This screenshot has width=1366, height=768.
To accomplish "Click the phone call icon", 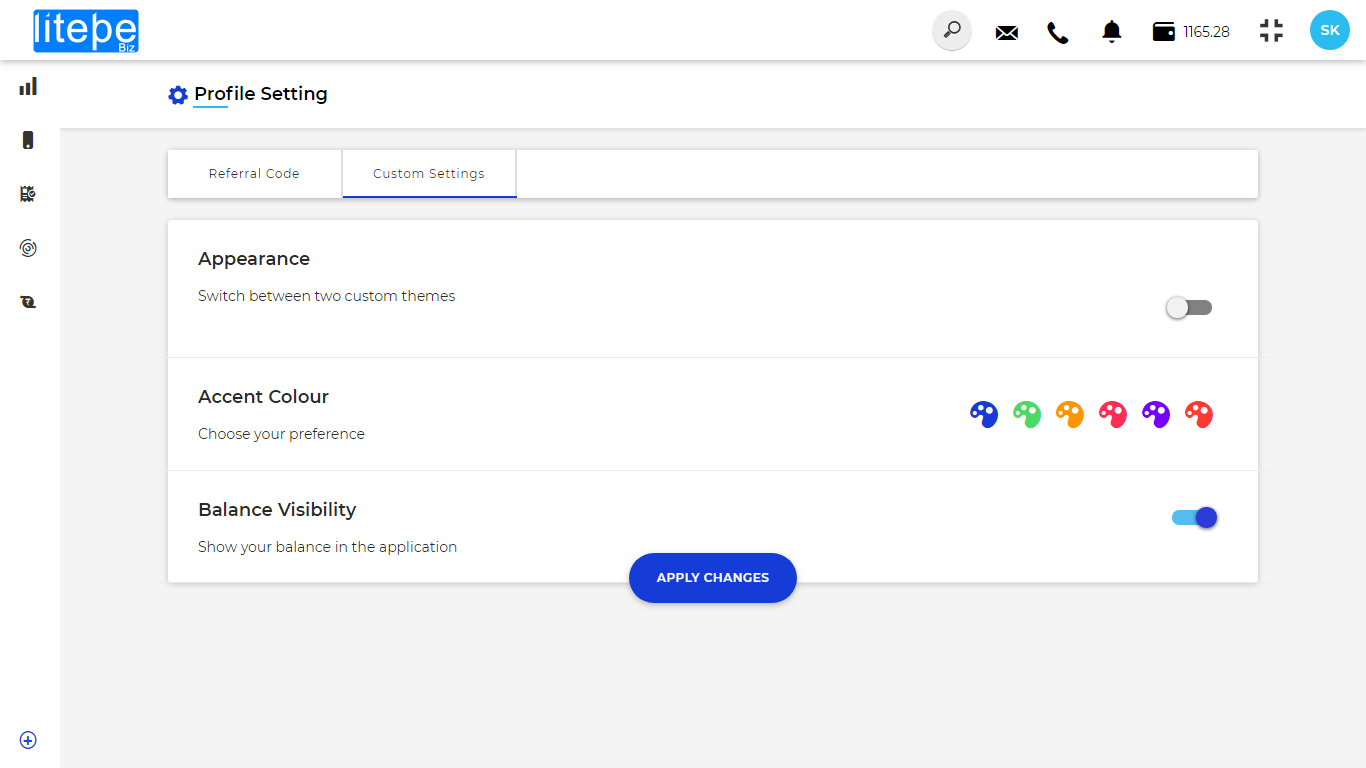I will [x=1057, y=33].
